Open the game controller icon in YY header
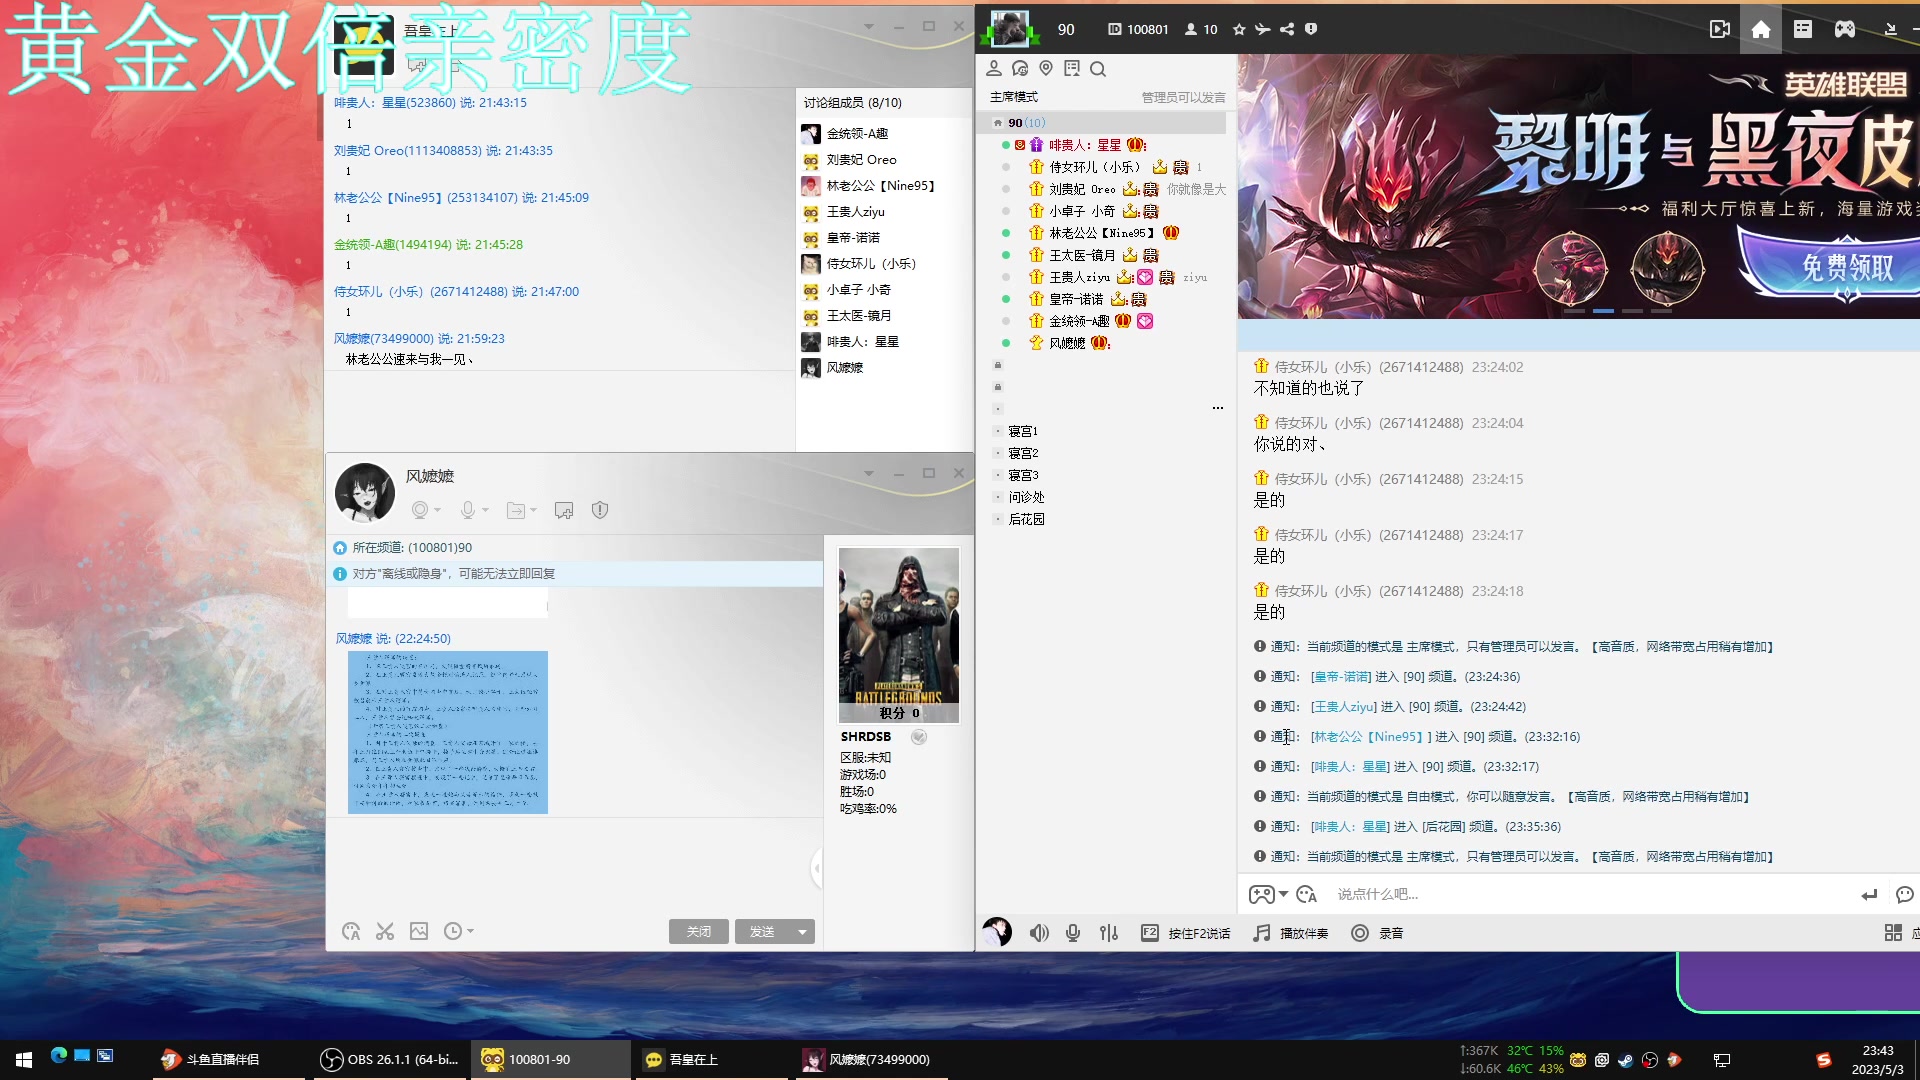The image size is (1920, 1080). pos(1845,29)
